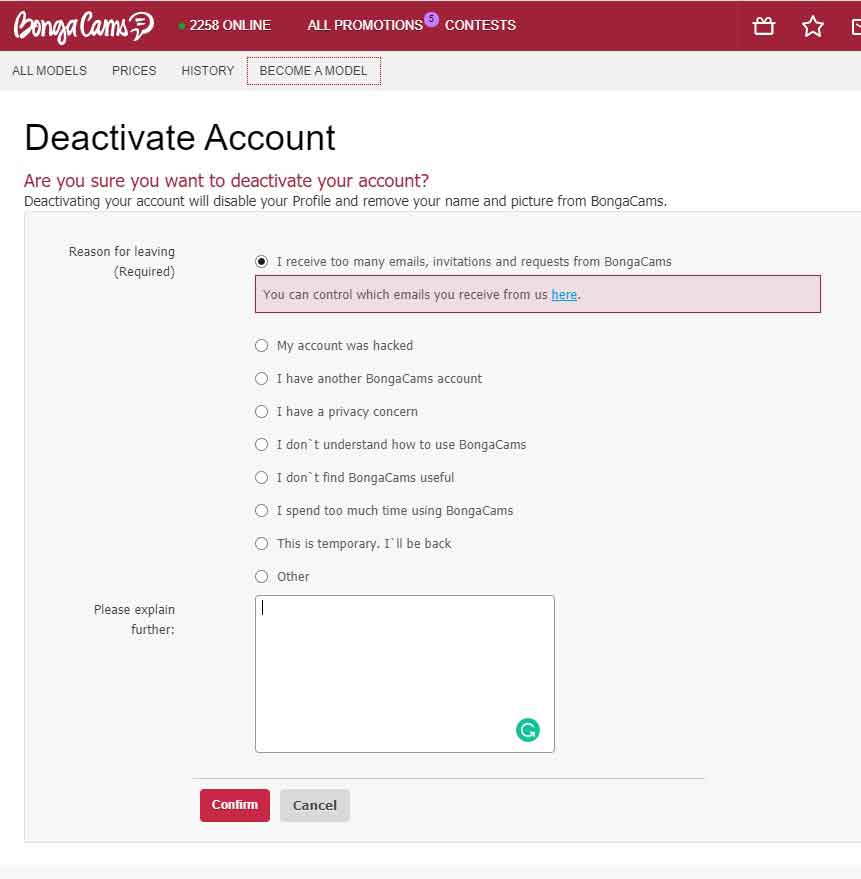Click the BongaCams logo

(84, 26)
